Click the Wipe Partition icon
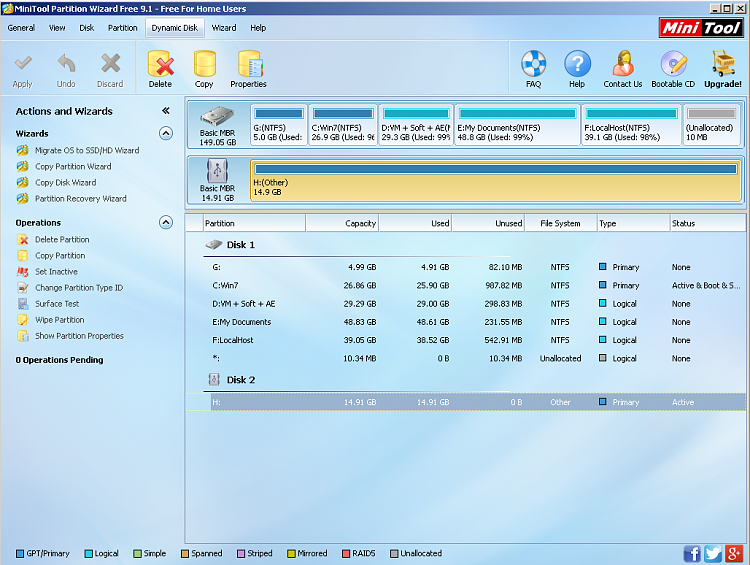This screenshot has height=565, width=750. click(22, 320)
